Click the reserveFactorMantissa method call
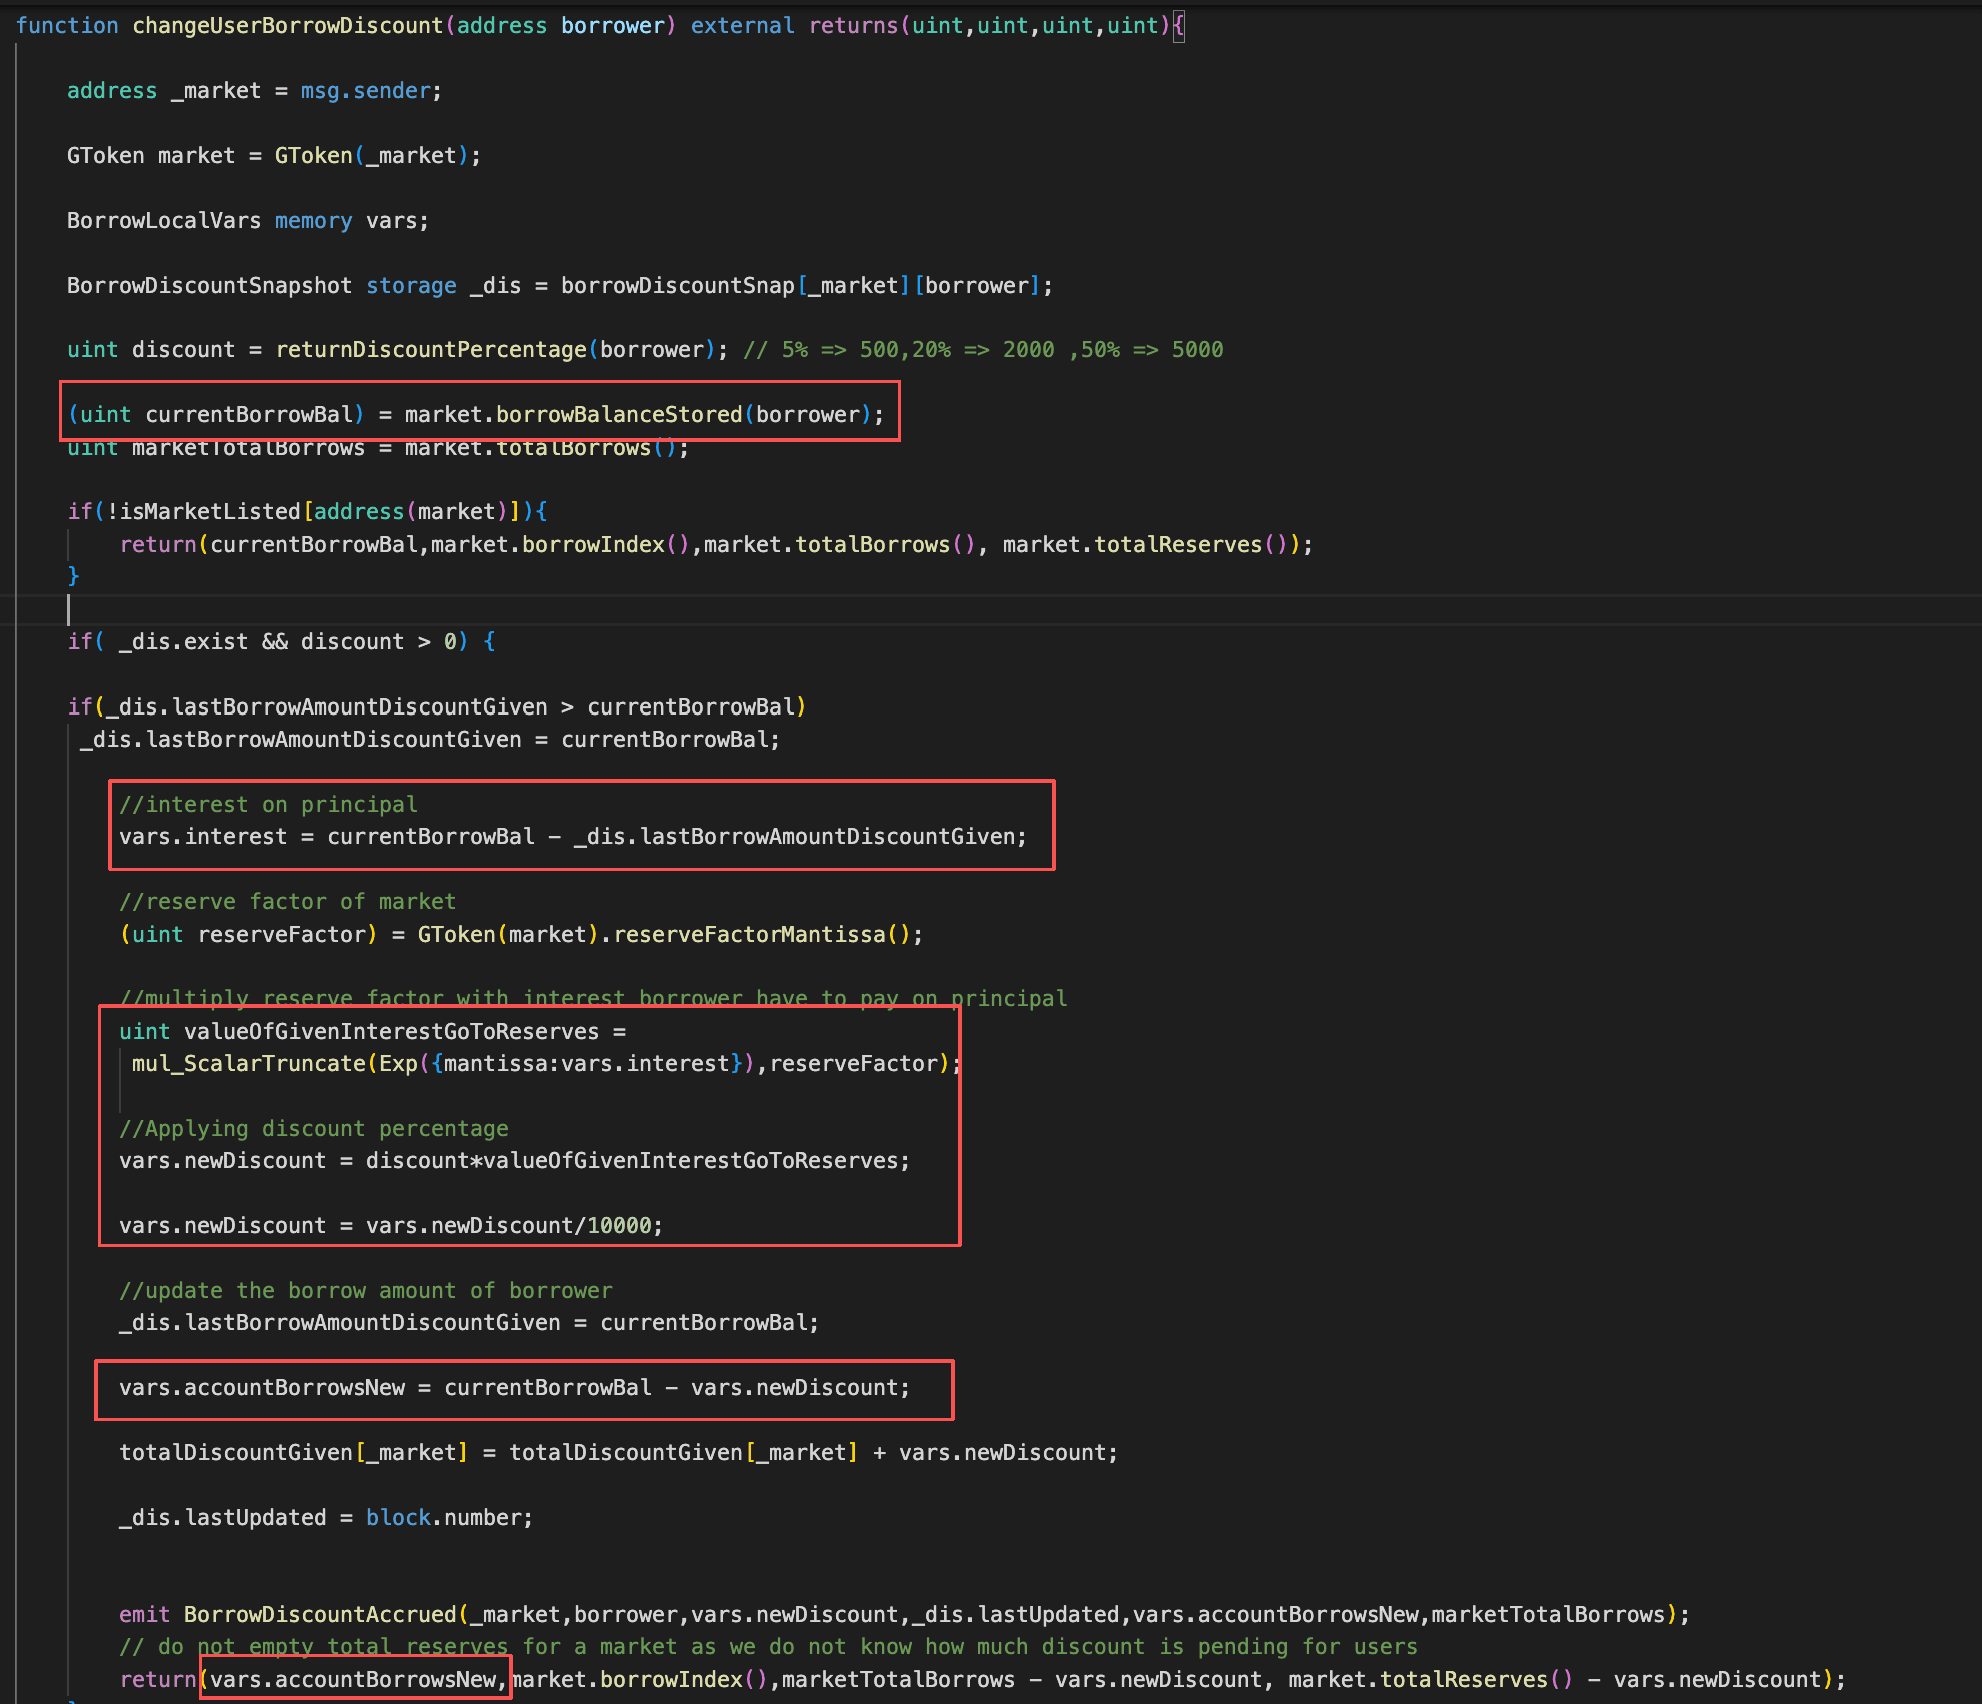Viewport: 1982px width, 1704px height. click(x=749, y=935)
